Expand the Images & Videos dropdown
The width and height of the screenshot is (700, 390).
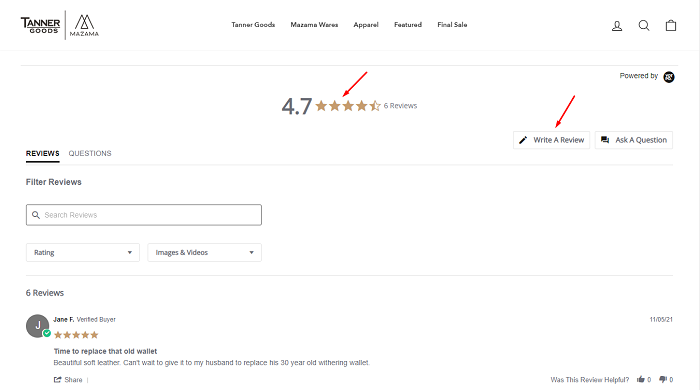[204, 253]
